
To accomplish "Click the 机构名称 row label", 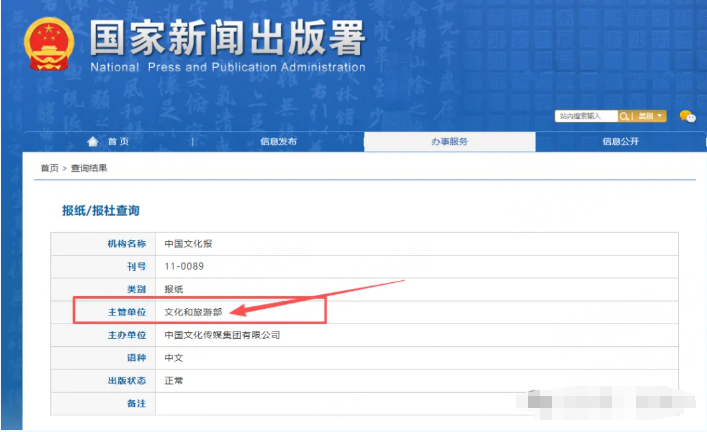I will [127, 244].
